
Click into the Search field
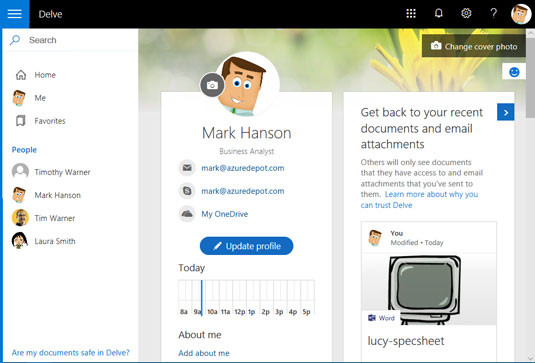71,40
